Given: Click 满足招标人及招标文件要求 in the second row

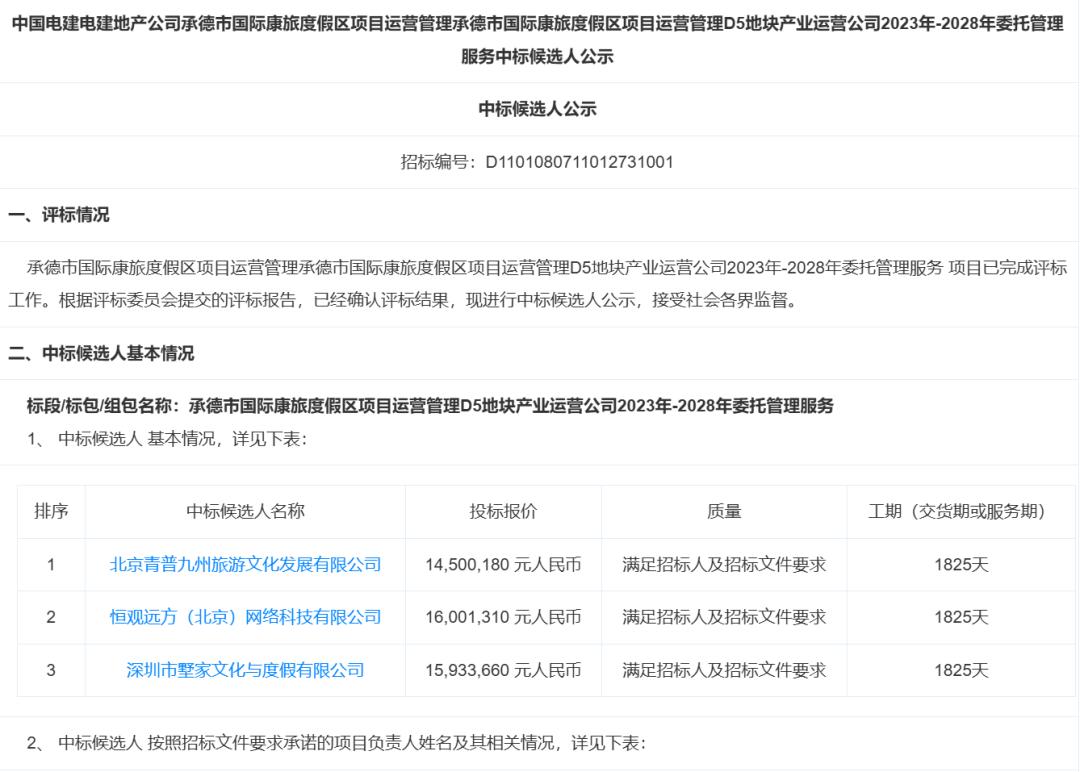Looking at the screenshot, I should point(724,617).
